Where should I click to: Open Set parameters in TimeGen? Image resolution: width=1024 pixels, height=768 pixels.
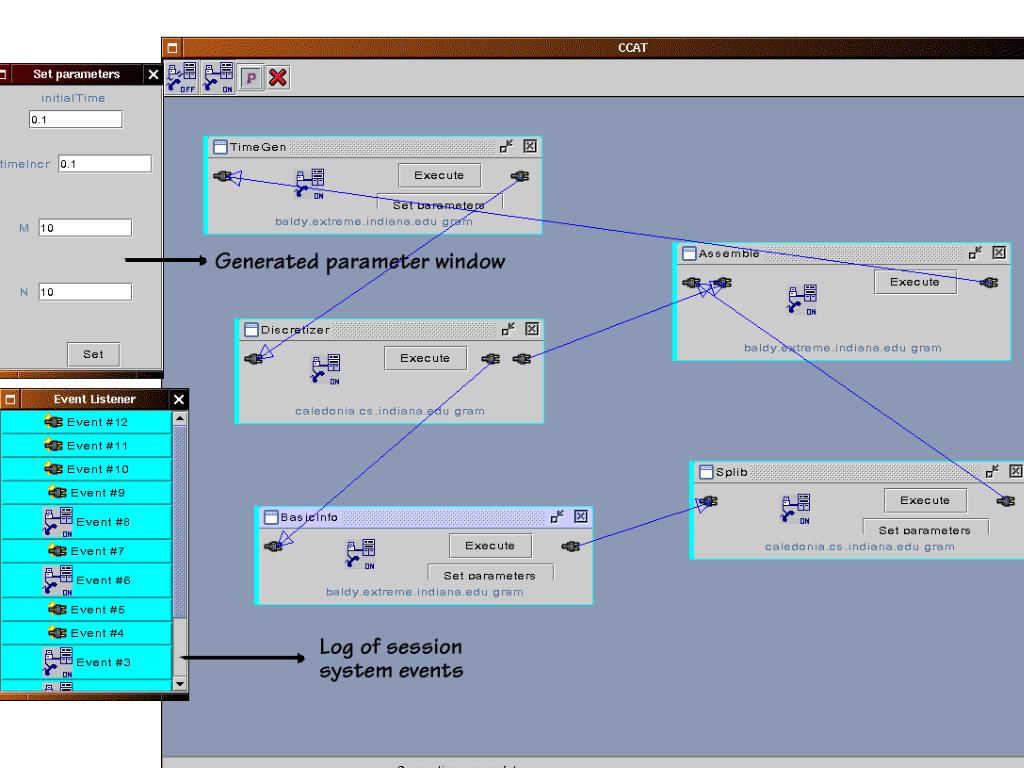point(440,202)
